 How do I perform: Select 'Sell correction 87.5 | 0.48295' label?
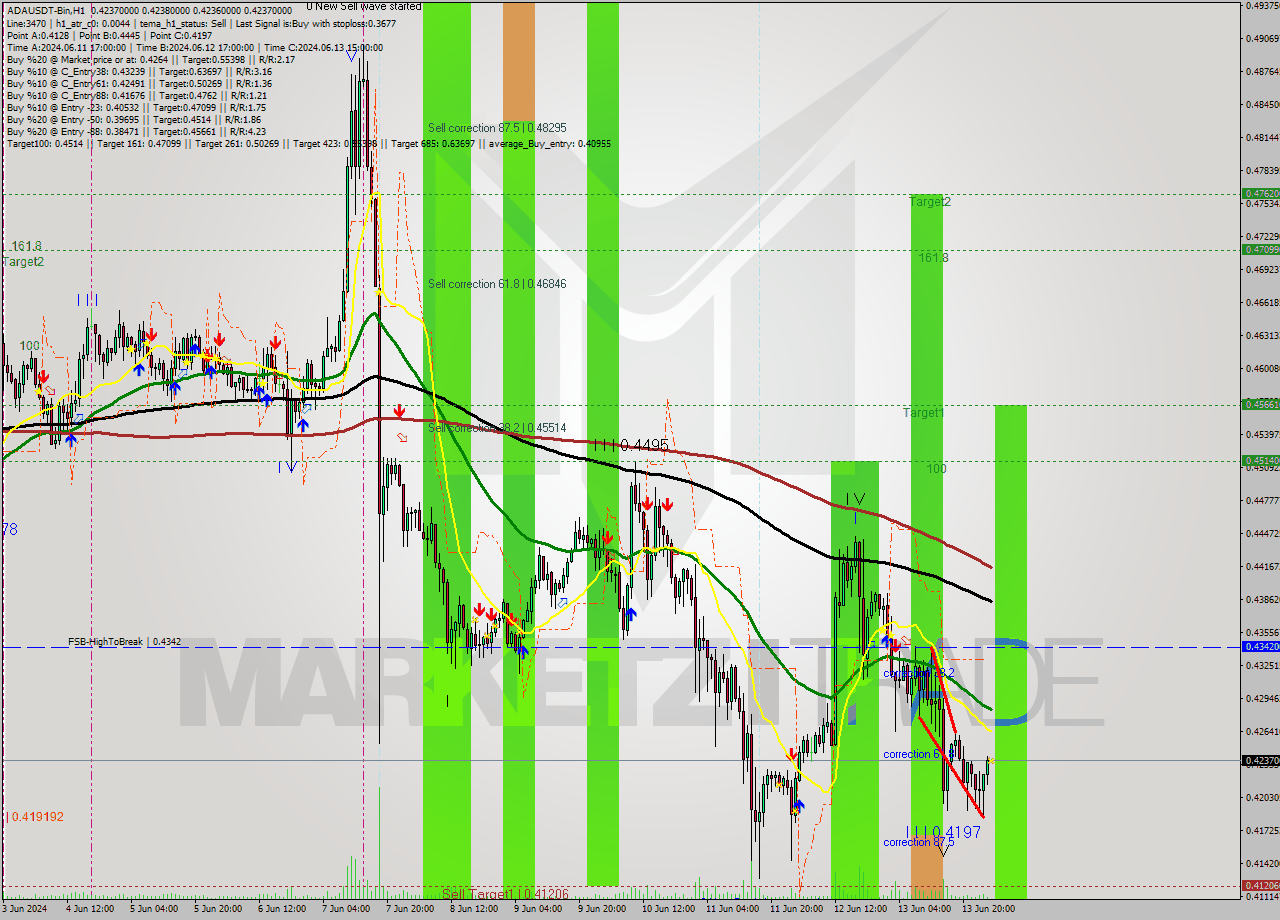(497, 128)
